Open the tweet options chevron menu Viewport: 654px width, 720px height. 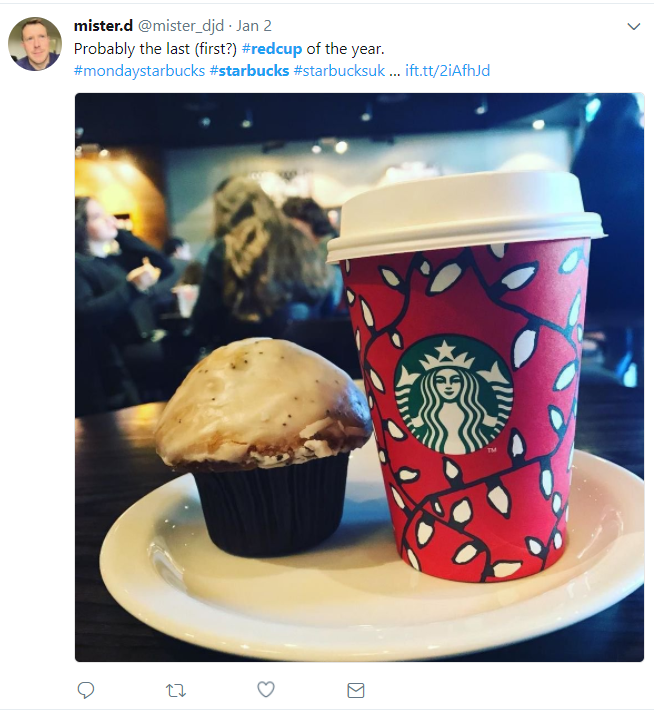(634, 27)
